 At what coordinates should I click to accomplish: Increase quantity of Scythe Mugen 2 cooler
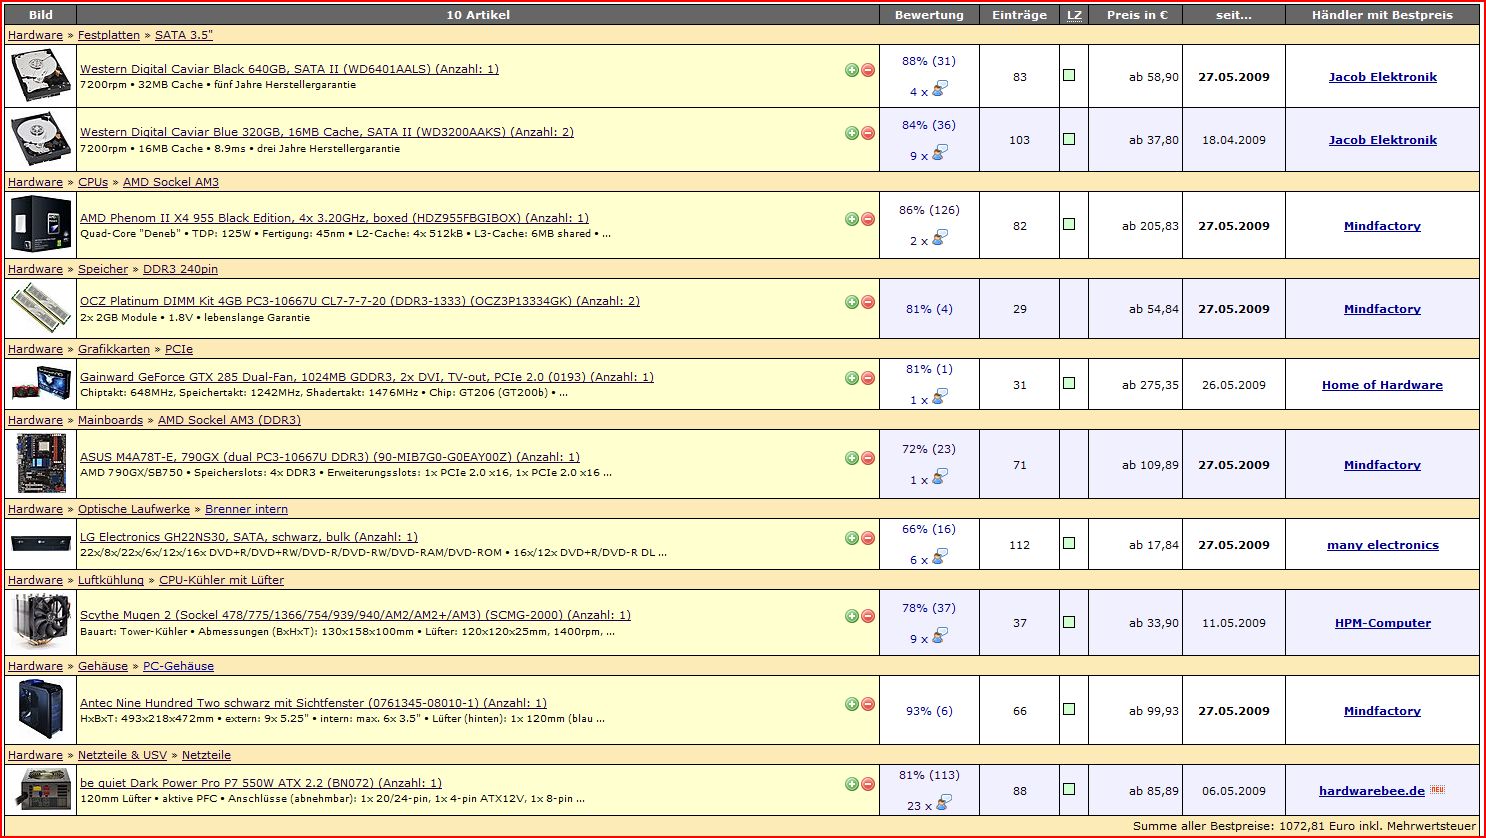click(852, 616)
